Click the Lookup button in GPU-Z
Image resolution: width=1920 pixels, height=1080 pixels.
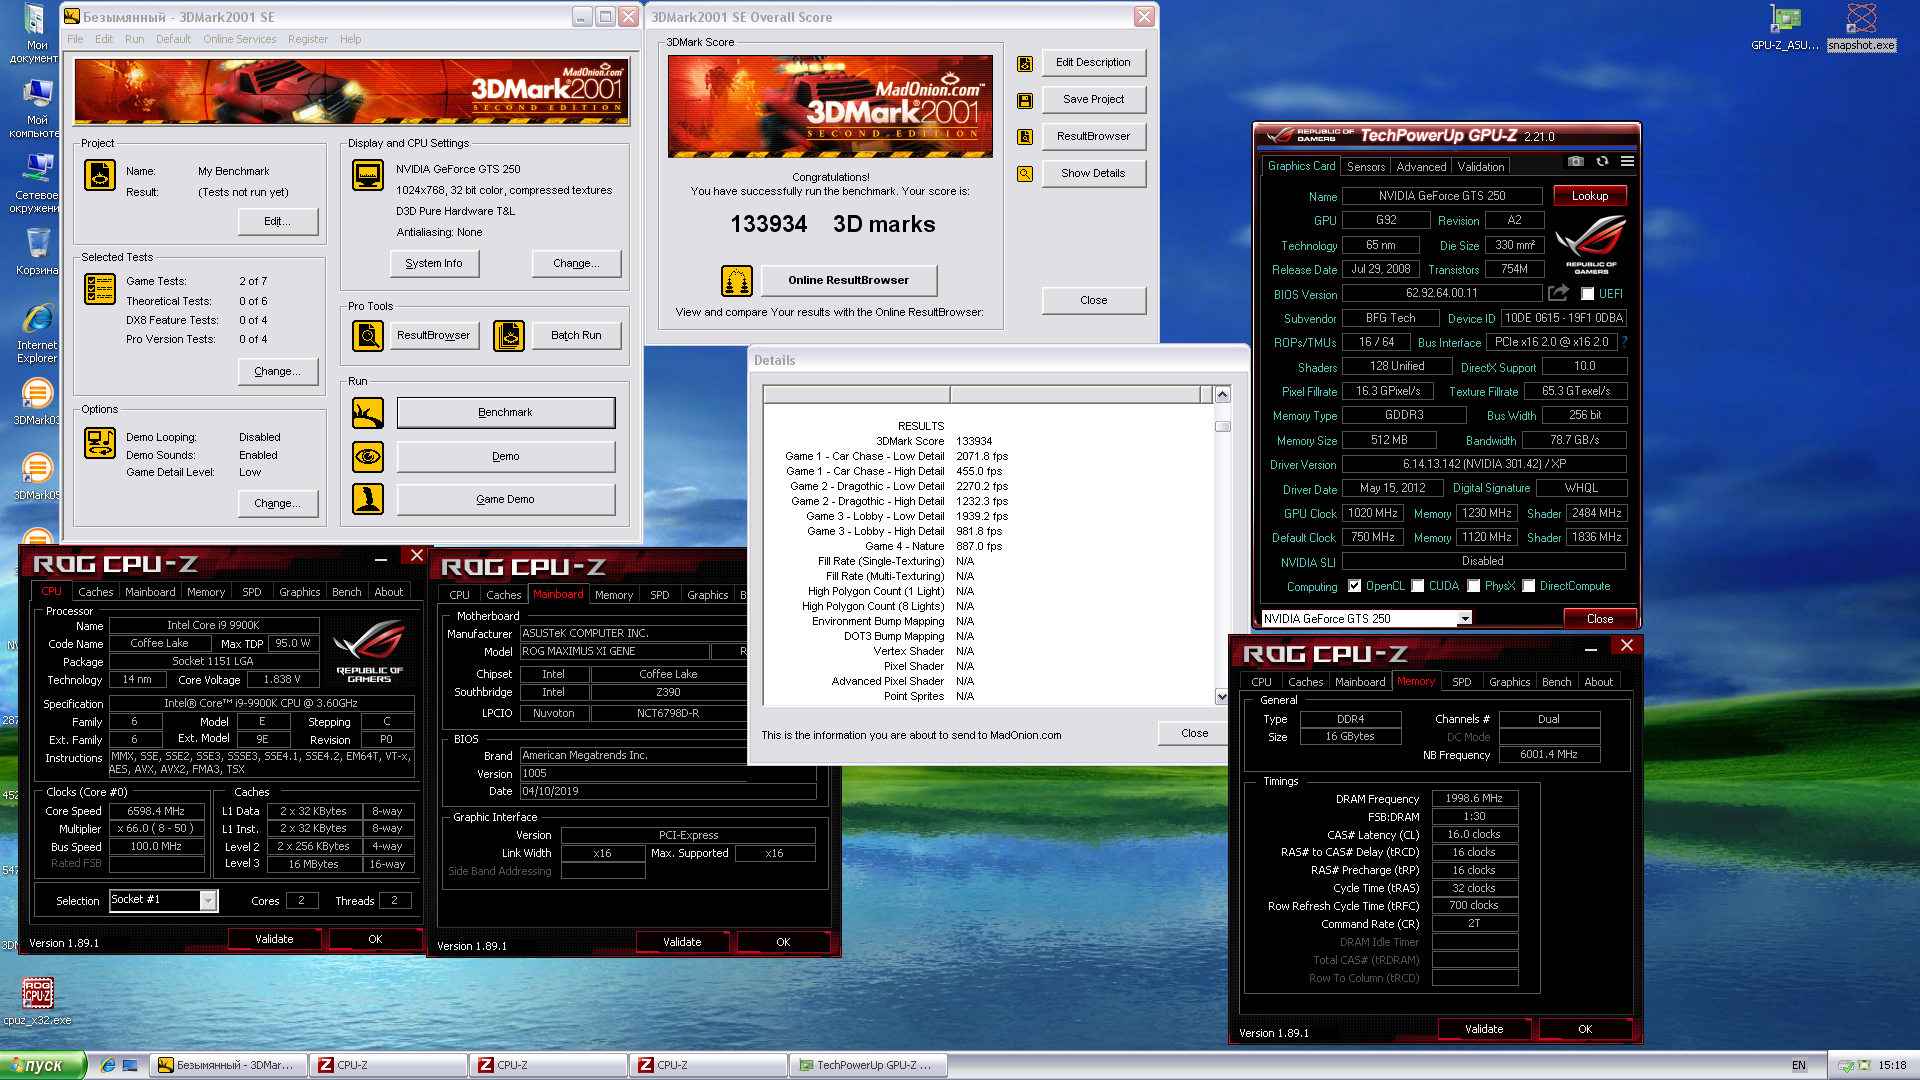click(x=1589, y=196)
